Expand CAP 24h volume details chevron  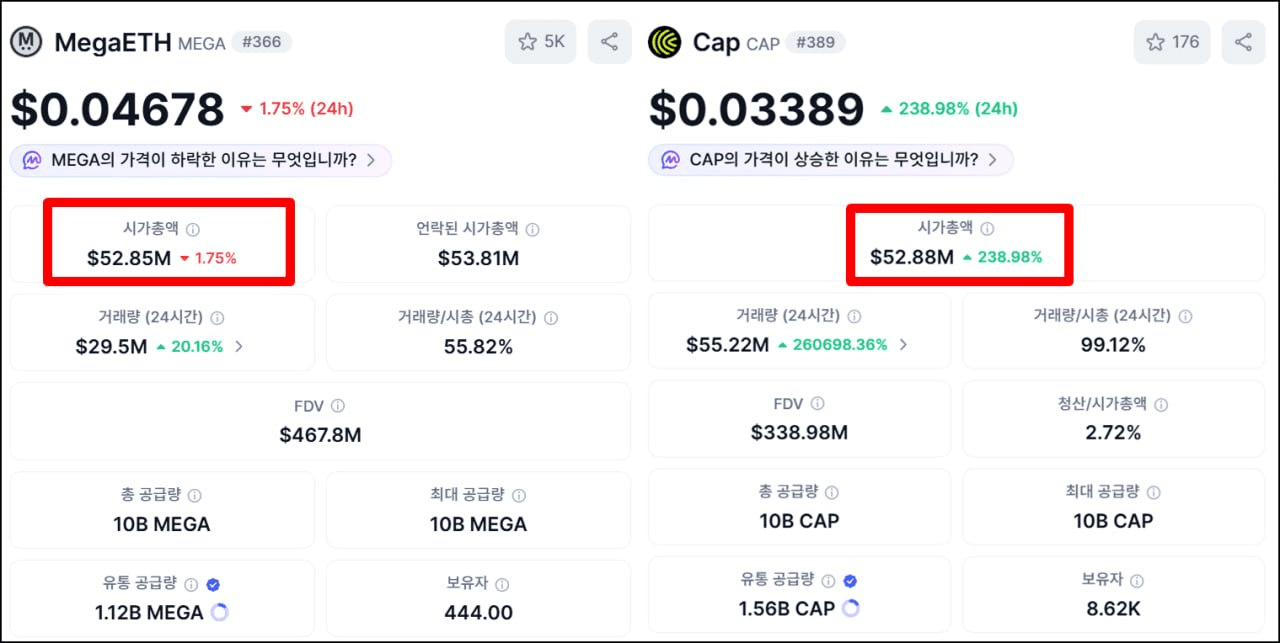(903, 345)
